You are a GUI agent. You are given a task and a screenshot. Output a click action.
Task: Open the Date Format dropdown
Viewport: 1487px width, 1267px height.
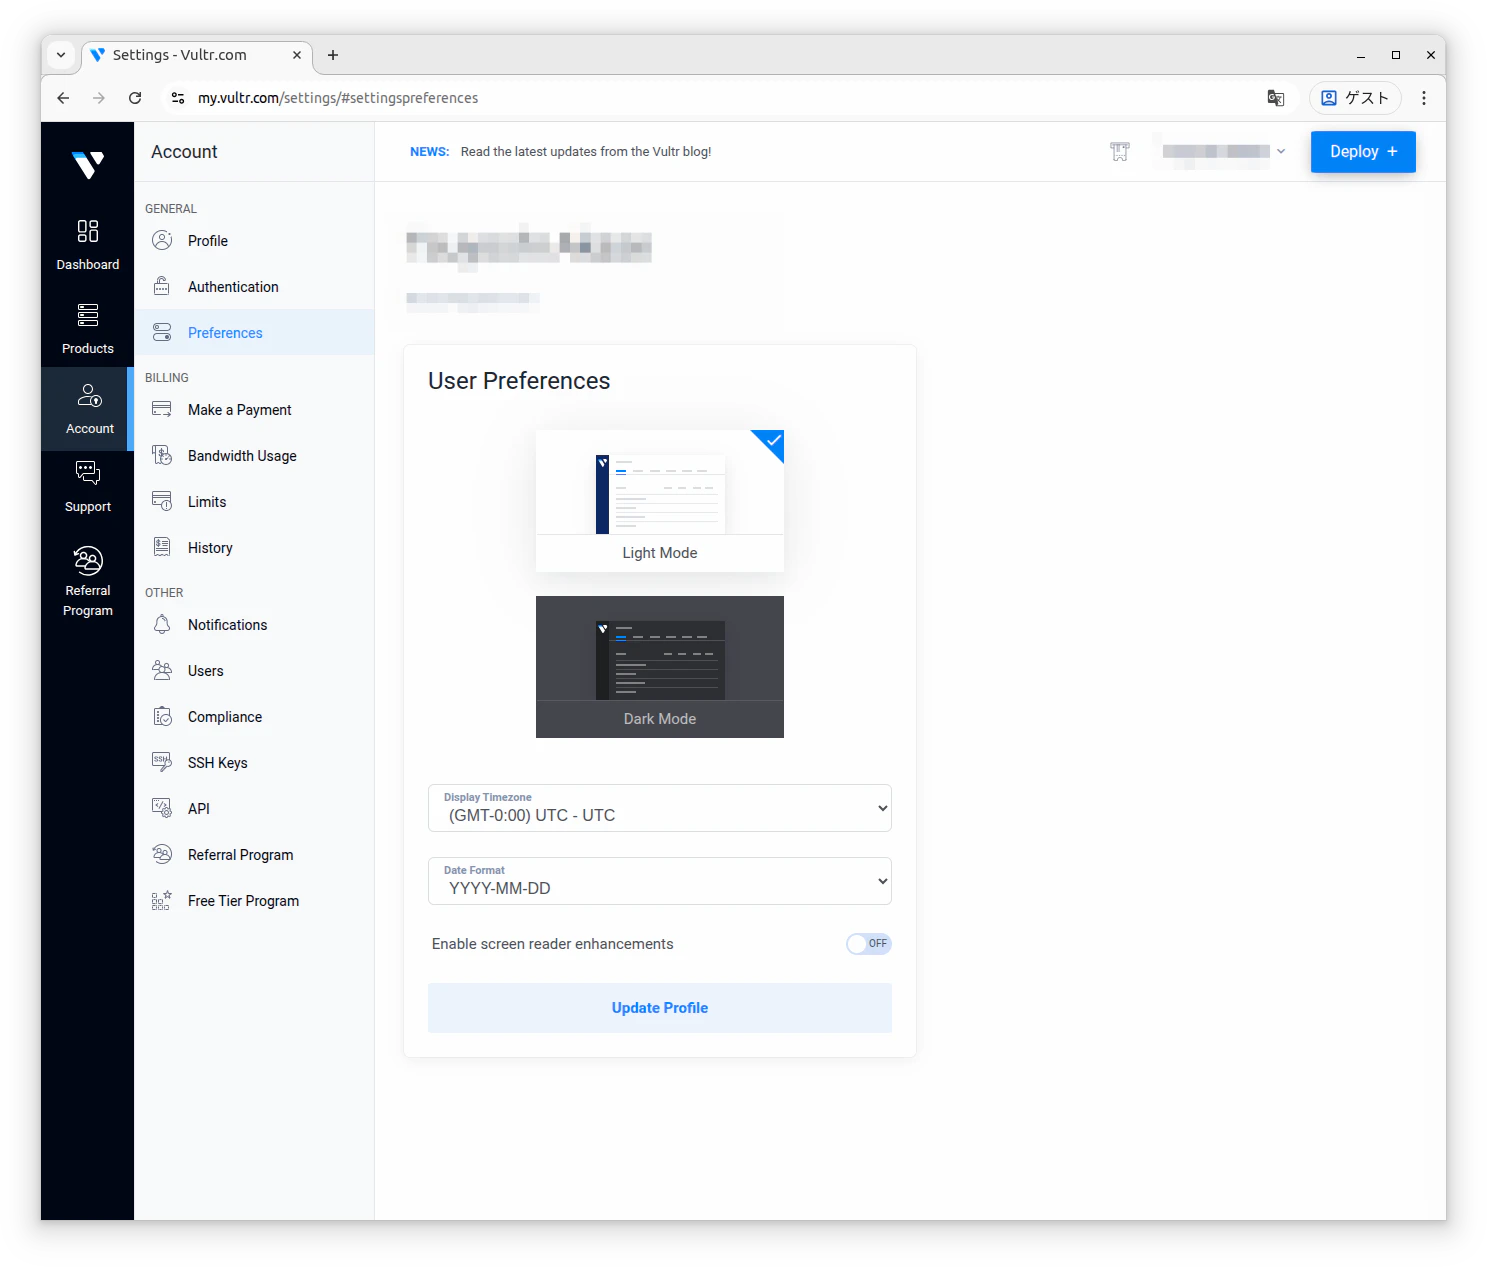[660, 881]
